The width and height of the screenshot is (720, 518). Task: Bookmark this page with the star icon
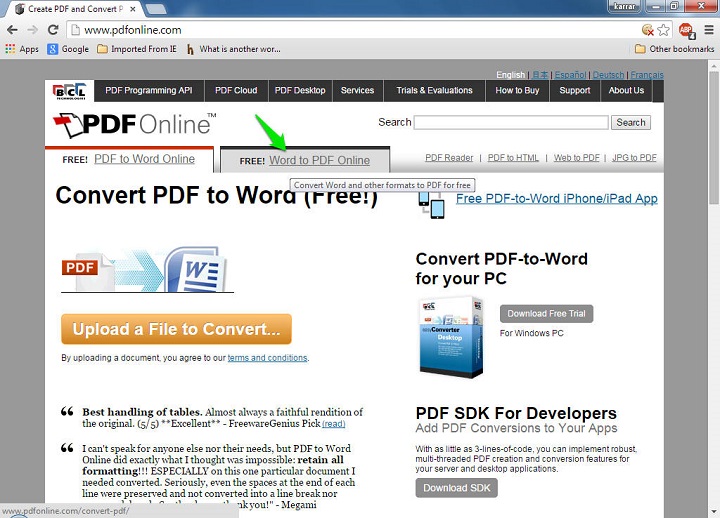663,30
